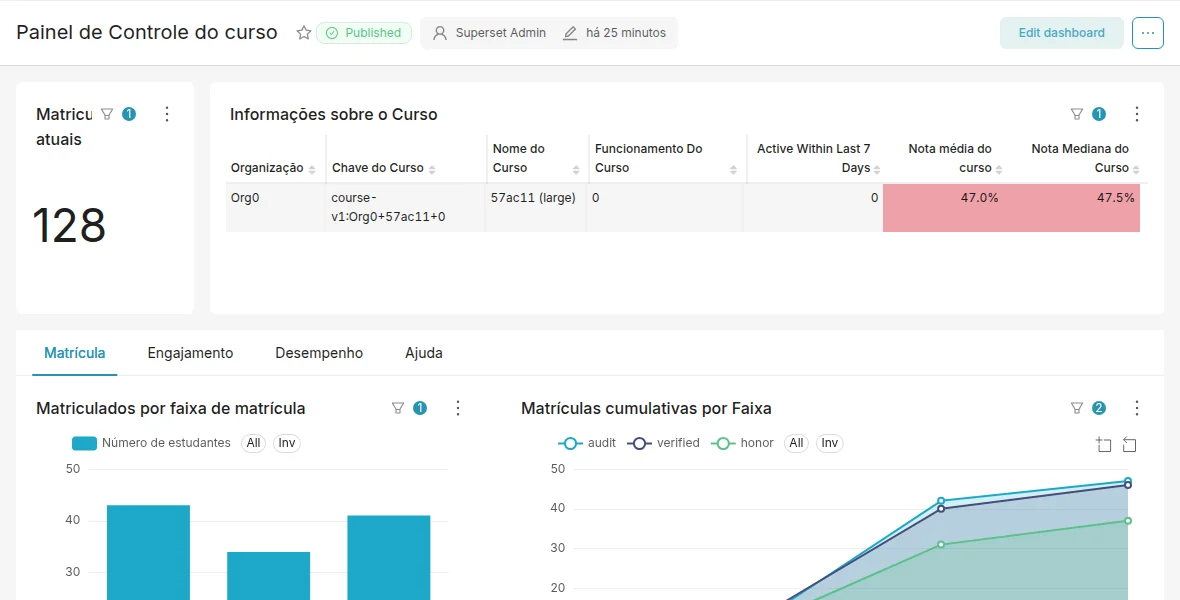Click the 47.5% median grade cell
Viewport: 1180px width, 600px height.
[x=1072, y=207]
